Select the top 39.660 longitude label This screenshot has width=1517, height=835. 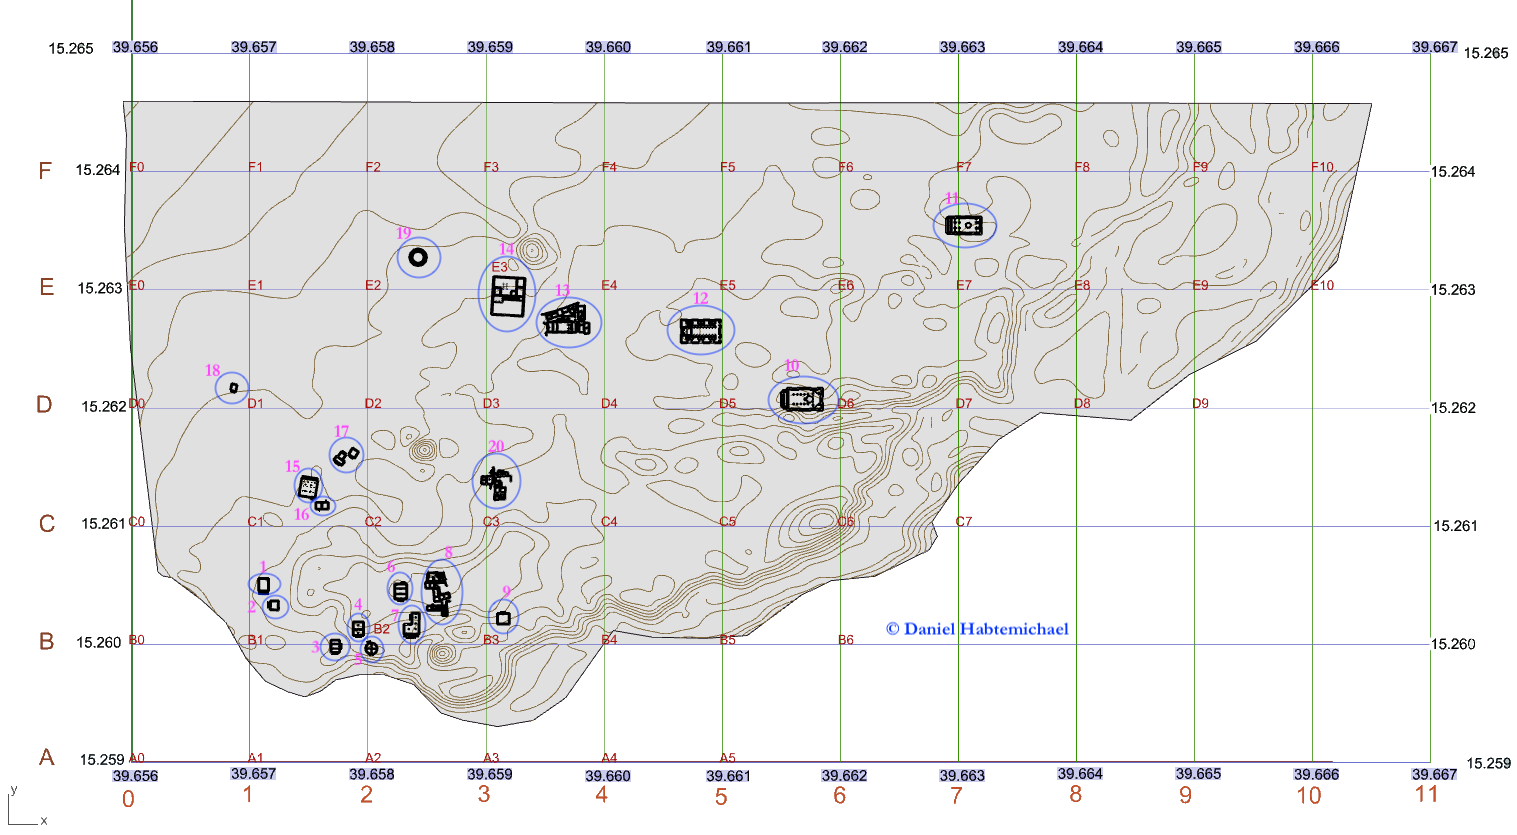(x=608, y=47)
